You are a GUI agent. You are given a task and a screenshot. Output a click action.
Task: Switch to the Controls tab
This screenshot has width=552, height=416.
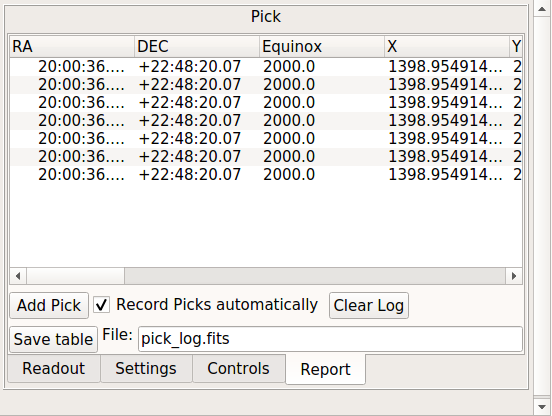click(238, 368)
